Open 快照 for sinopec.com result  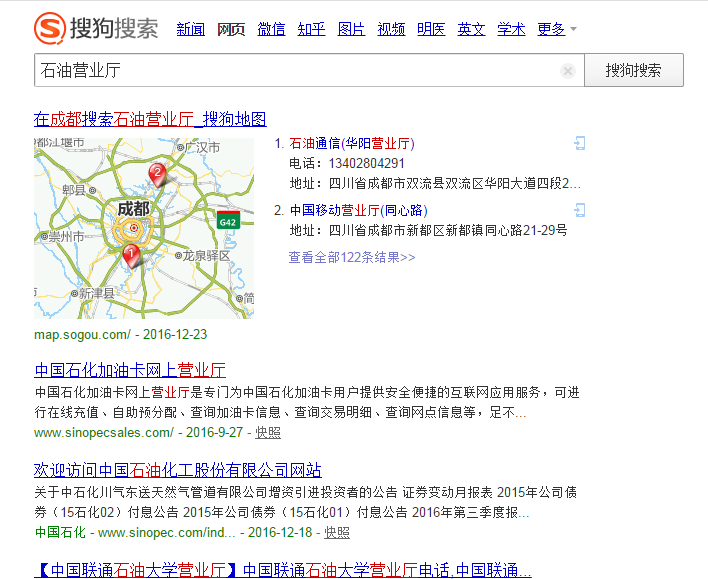[x=337, y=532]
